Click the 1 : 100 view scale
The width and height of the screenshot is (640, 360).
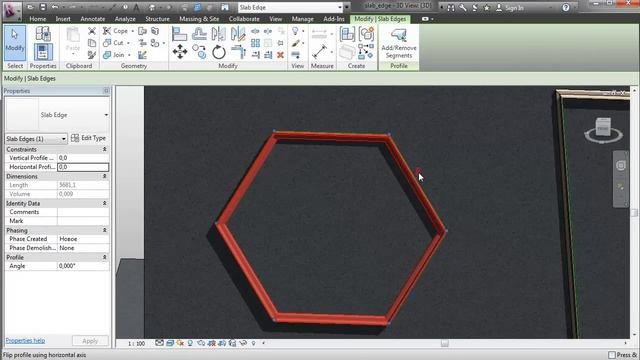tap(136, 344)
